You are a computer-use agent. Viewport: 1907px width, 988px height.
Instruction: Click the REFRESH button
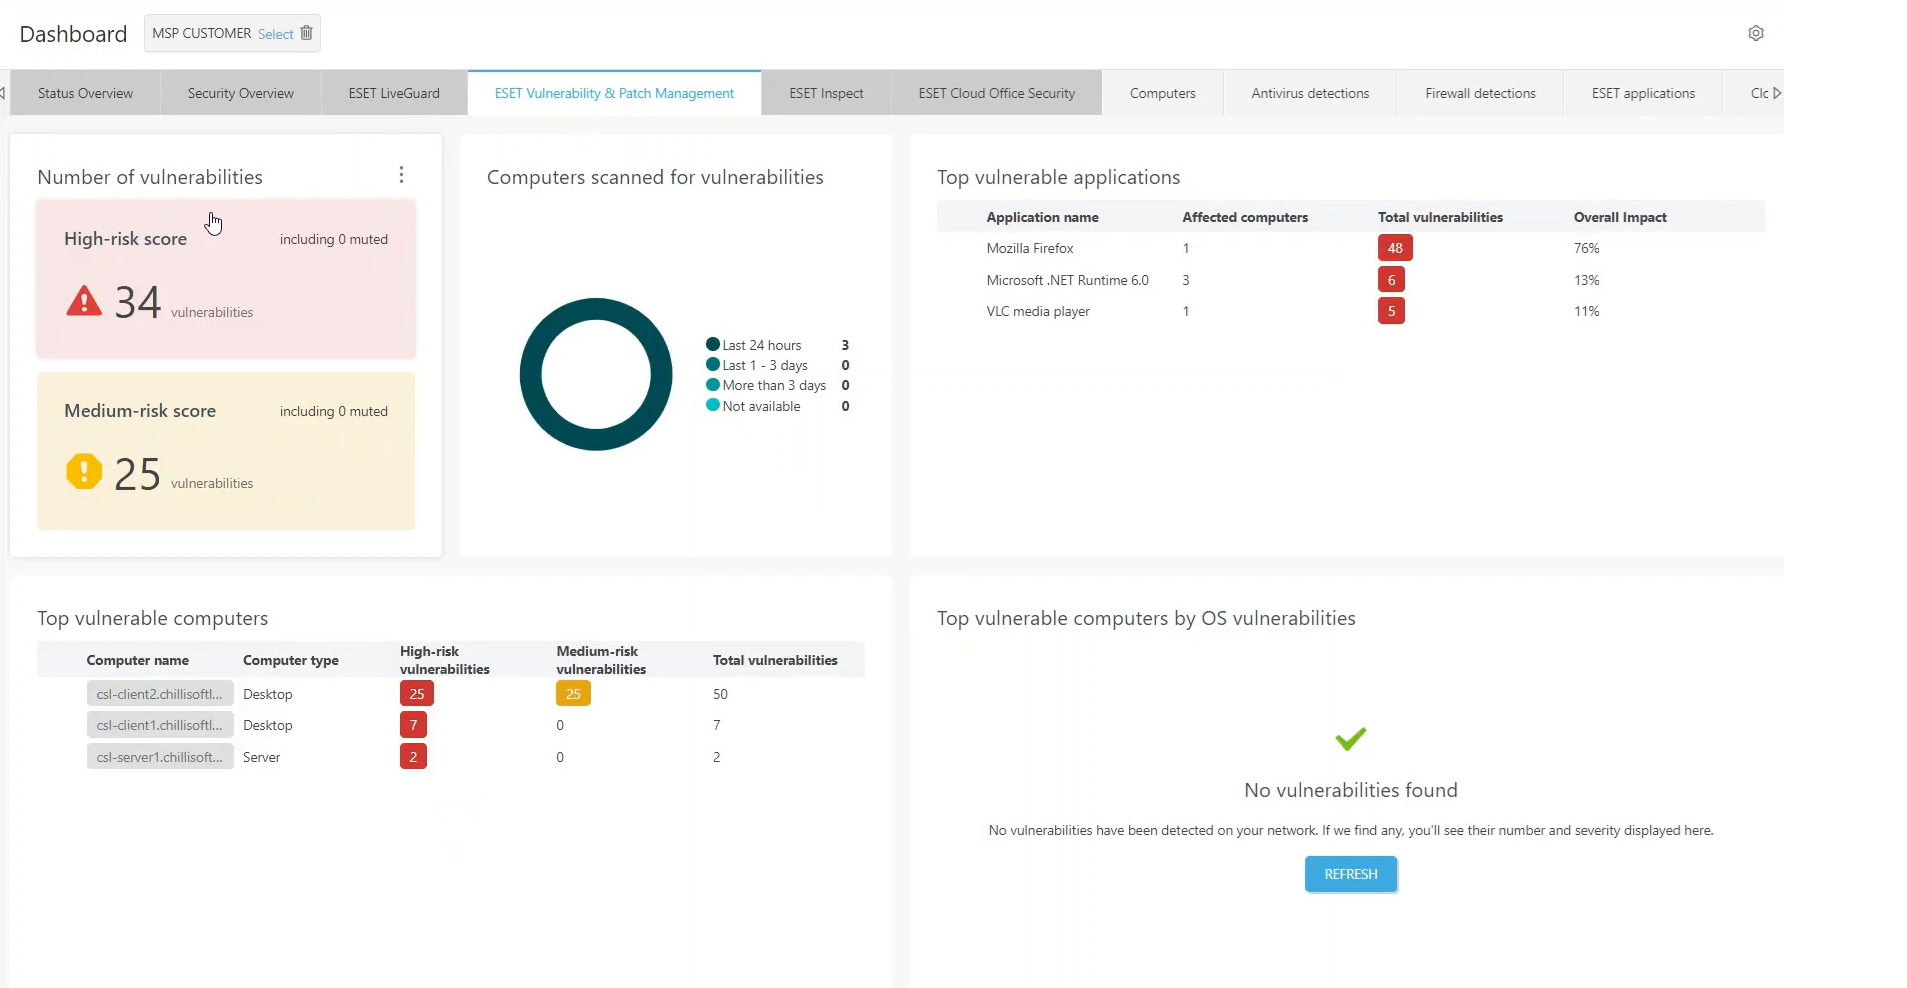(1350, 874)
